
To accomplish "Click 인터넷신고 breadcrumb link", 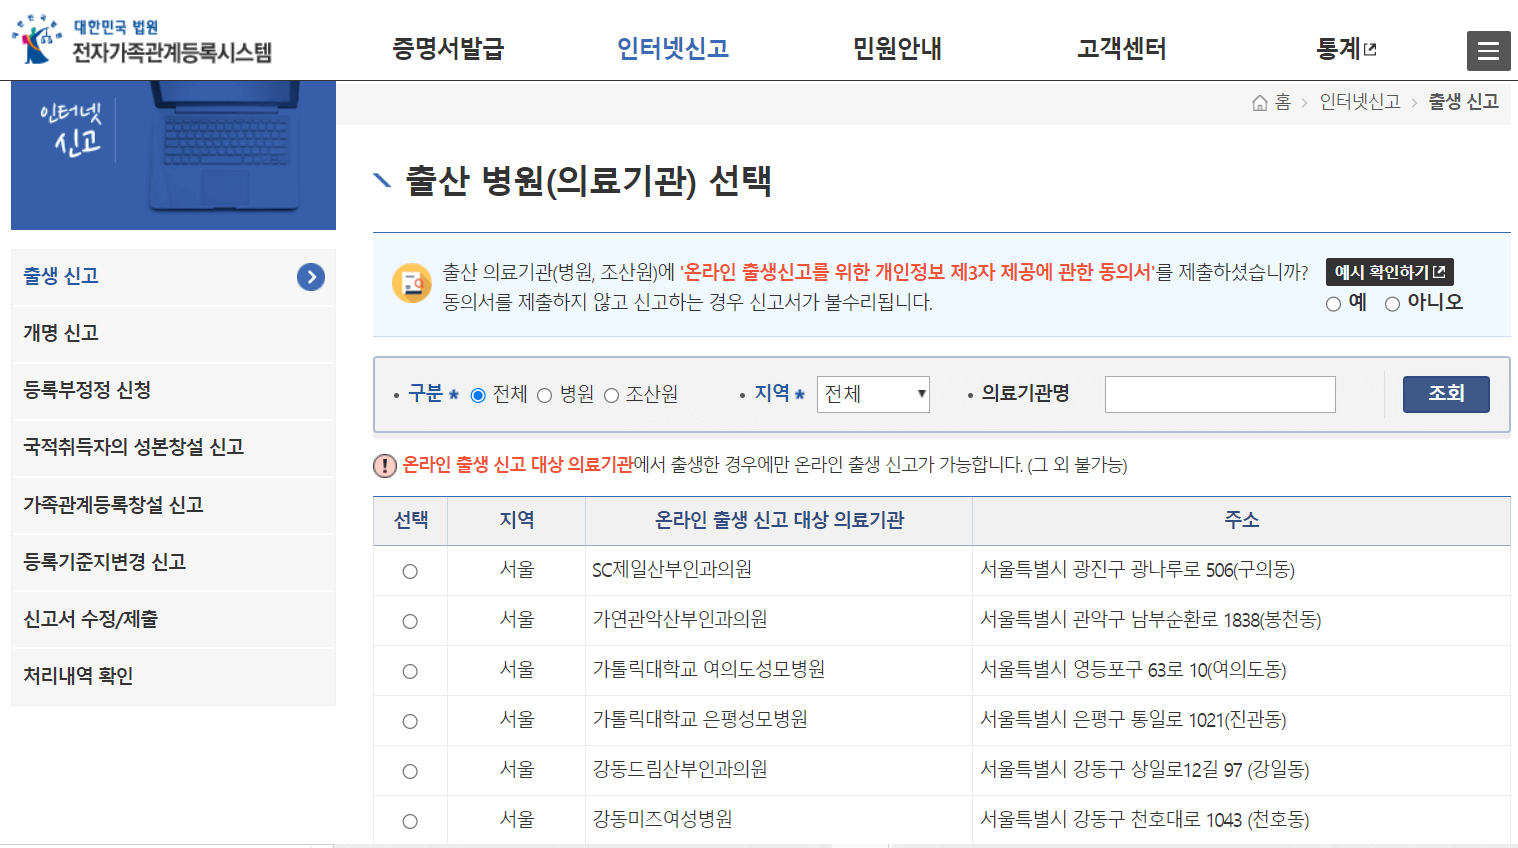I will click(x=1360, y=102).
